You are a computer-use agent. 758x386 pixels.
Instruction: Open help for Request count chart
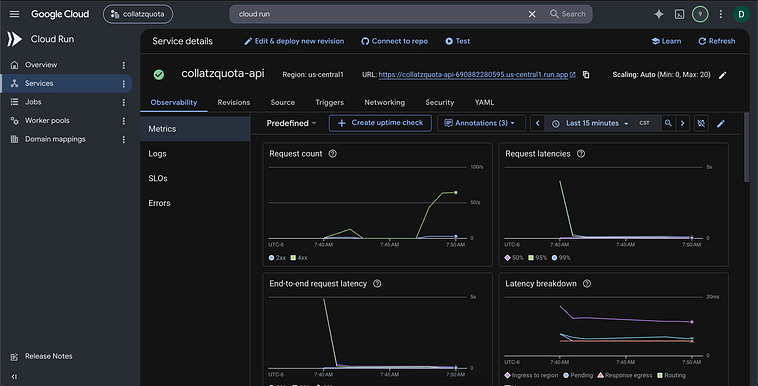point(333,154)
